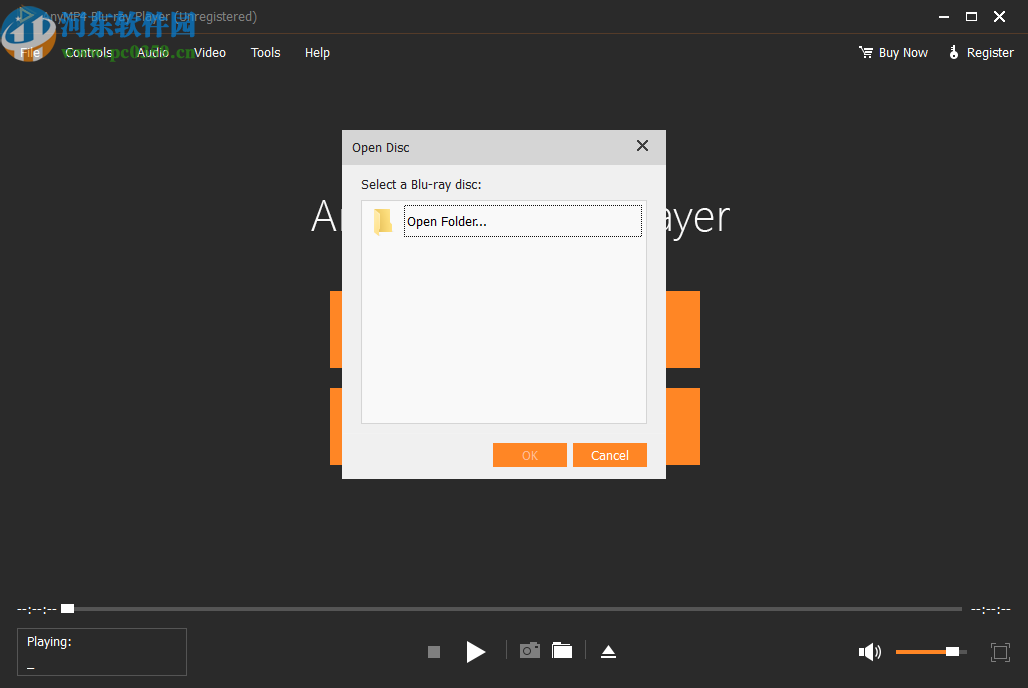Open the Video menu
Screen dimensions: 1028x688
(209, 52)
